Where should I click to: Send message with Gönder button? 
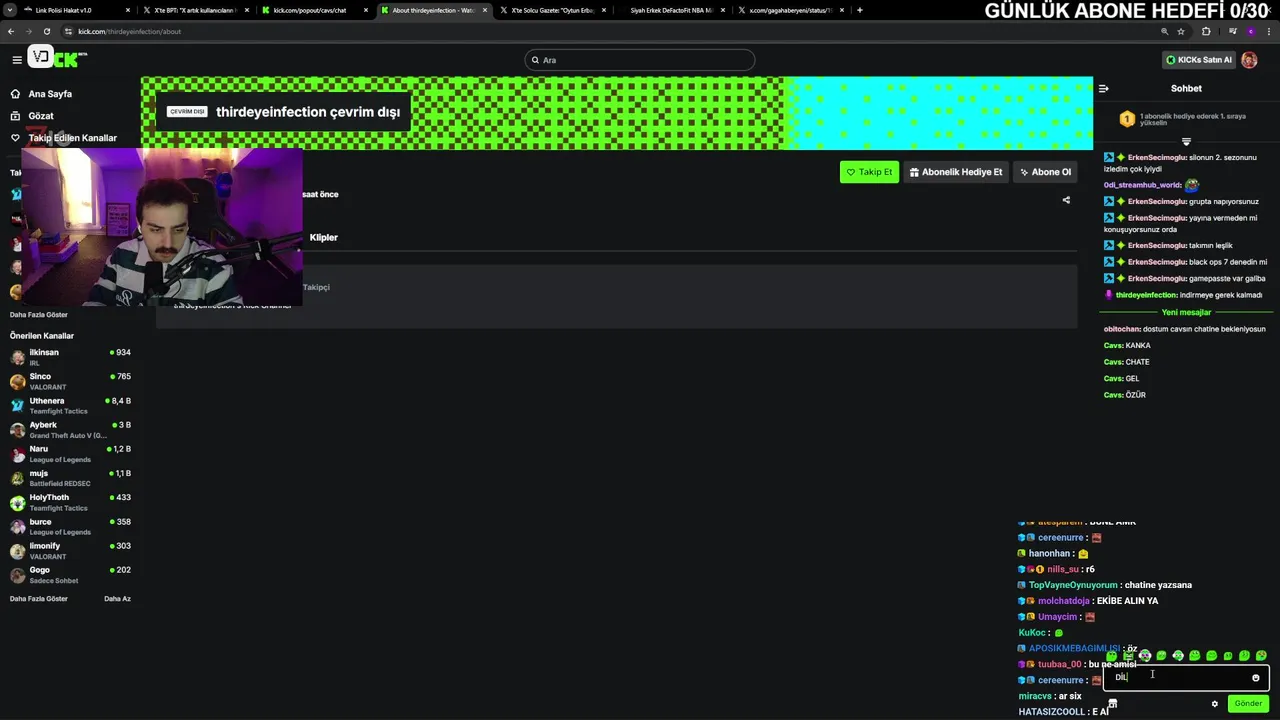pos(1248,703)
